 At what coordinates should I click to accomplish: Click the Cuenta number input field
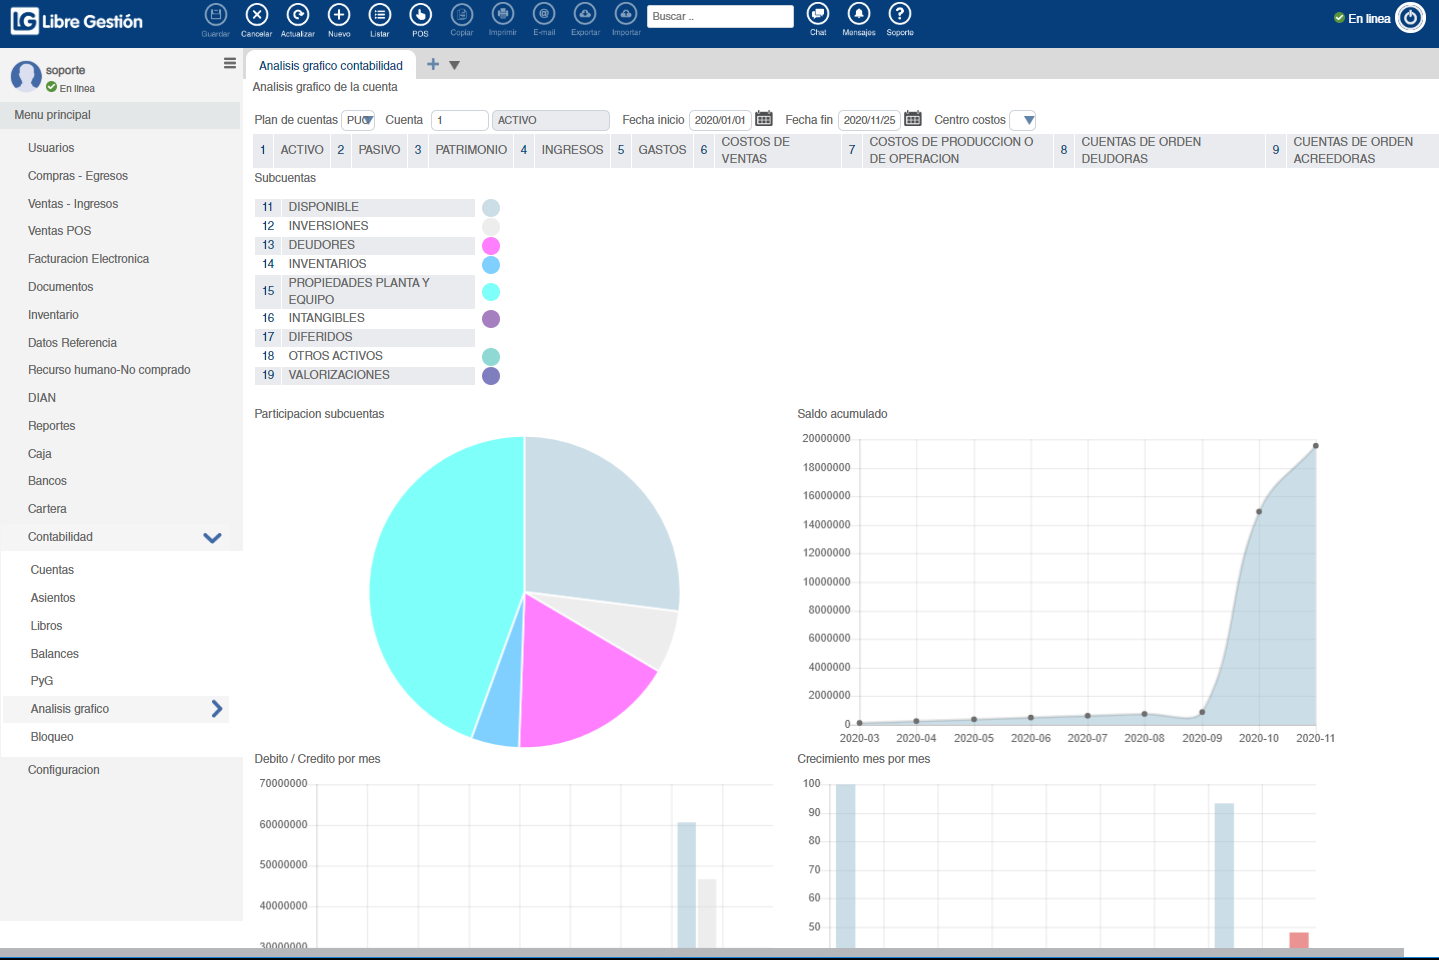tap(460, 120)
